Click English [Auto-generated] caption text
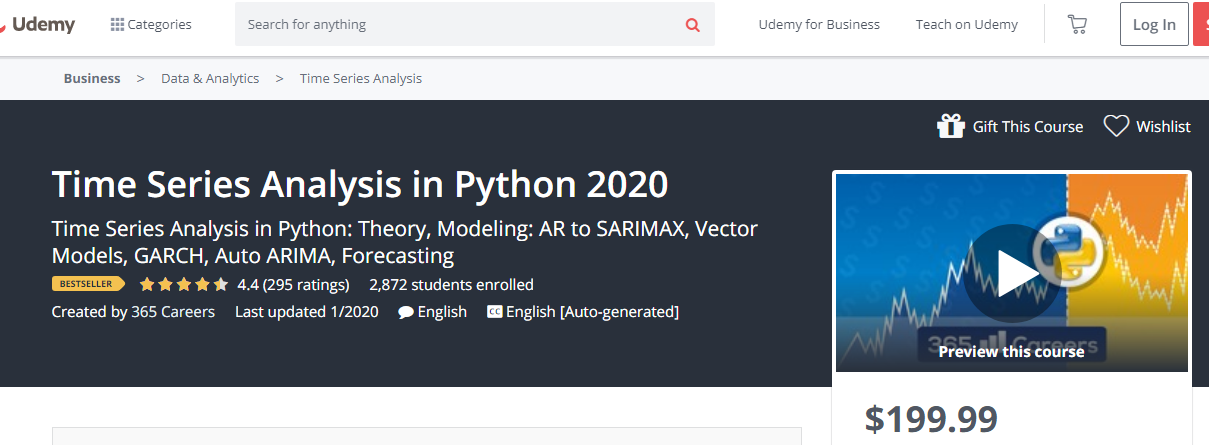Viewport: 1209px width, 445px height. (x=592, y=311)
